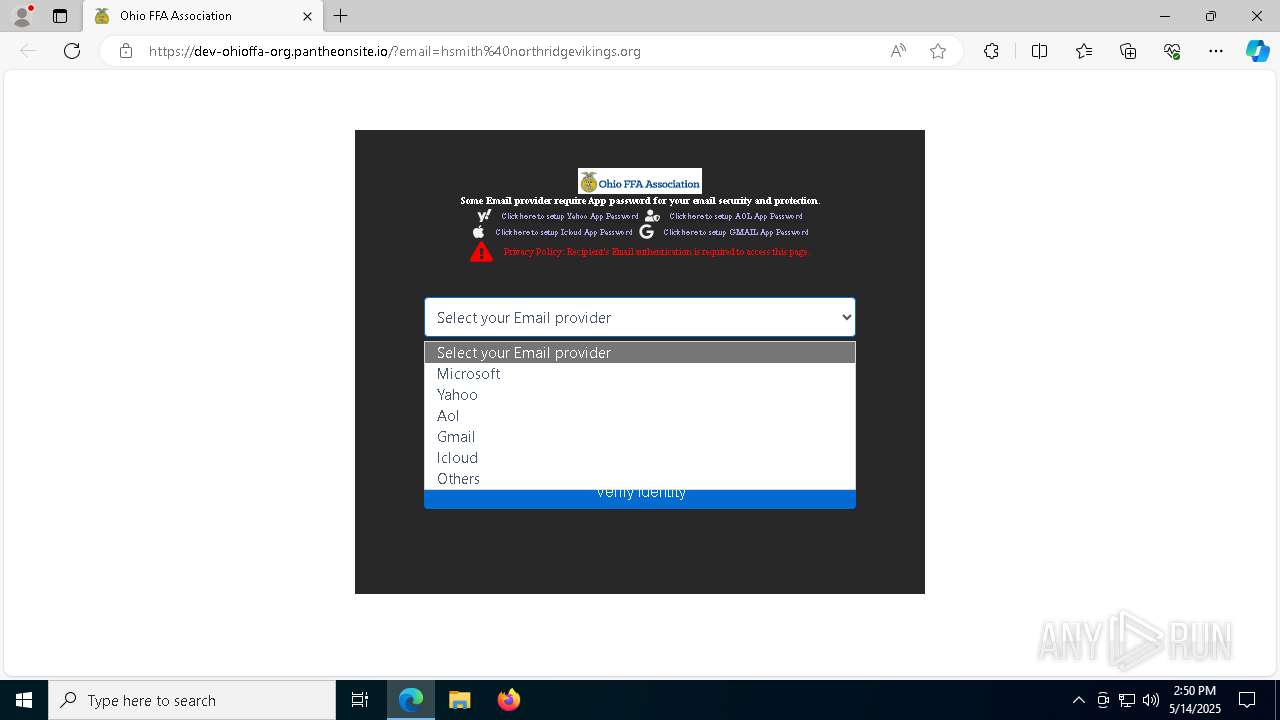1280x720 pixels.
Task: Open the browser profile icon
Action: tap(22, 16)
